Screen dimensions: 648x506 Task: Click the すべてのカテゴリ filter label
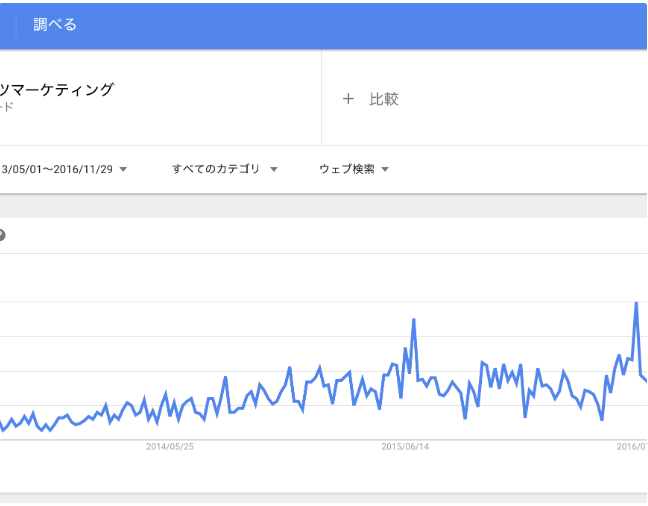pyautogui.click(x=216, y=169)
